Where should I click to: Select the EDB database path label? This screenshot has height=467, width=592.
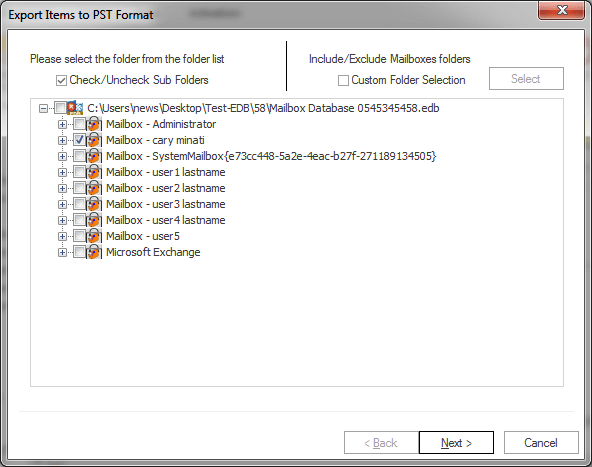263,108
